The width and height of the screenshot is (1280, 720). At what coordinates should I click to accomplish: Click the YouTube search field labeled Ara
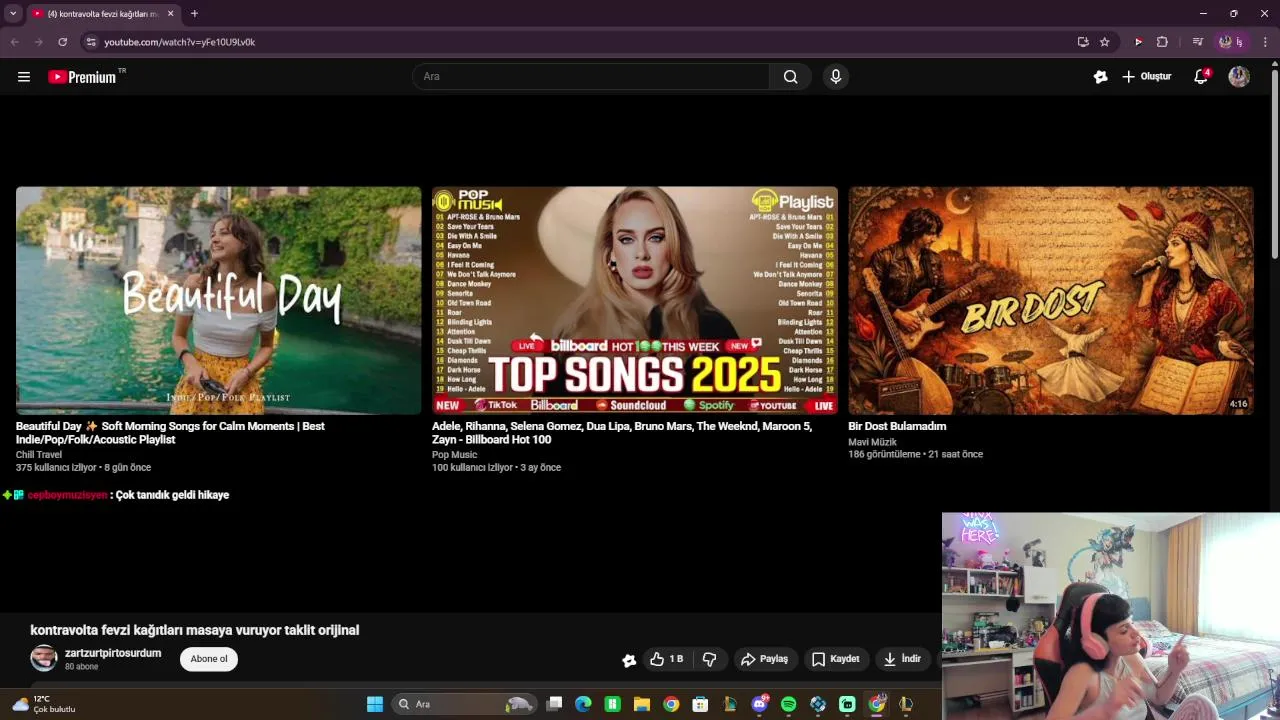point(591,77)
